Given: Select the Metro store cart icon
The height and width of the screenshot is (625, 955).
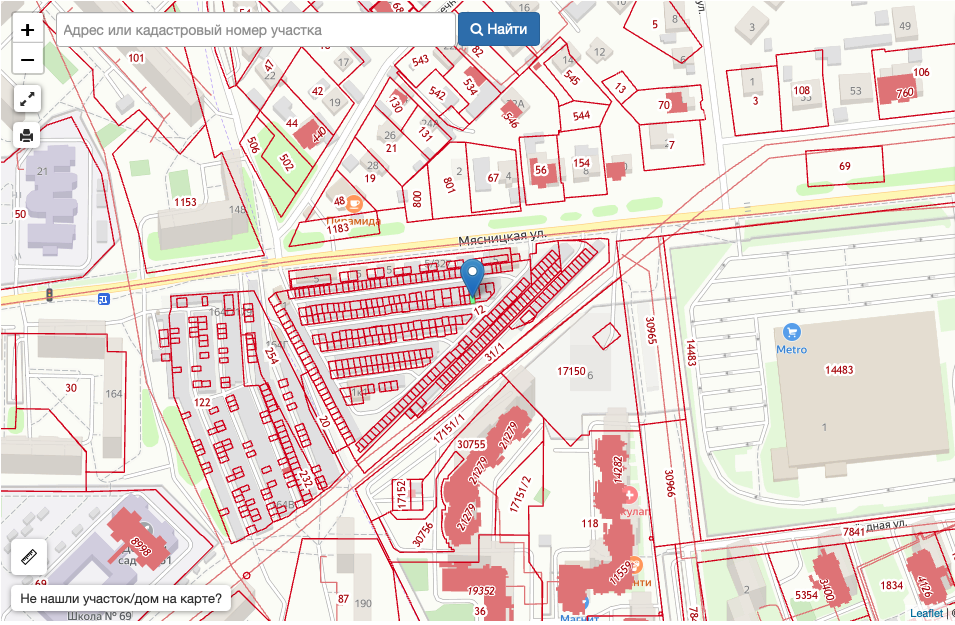Looking at the screenshot, I should click(x=792, y=332).
